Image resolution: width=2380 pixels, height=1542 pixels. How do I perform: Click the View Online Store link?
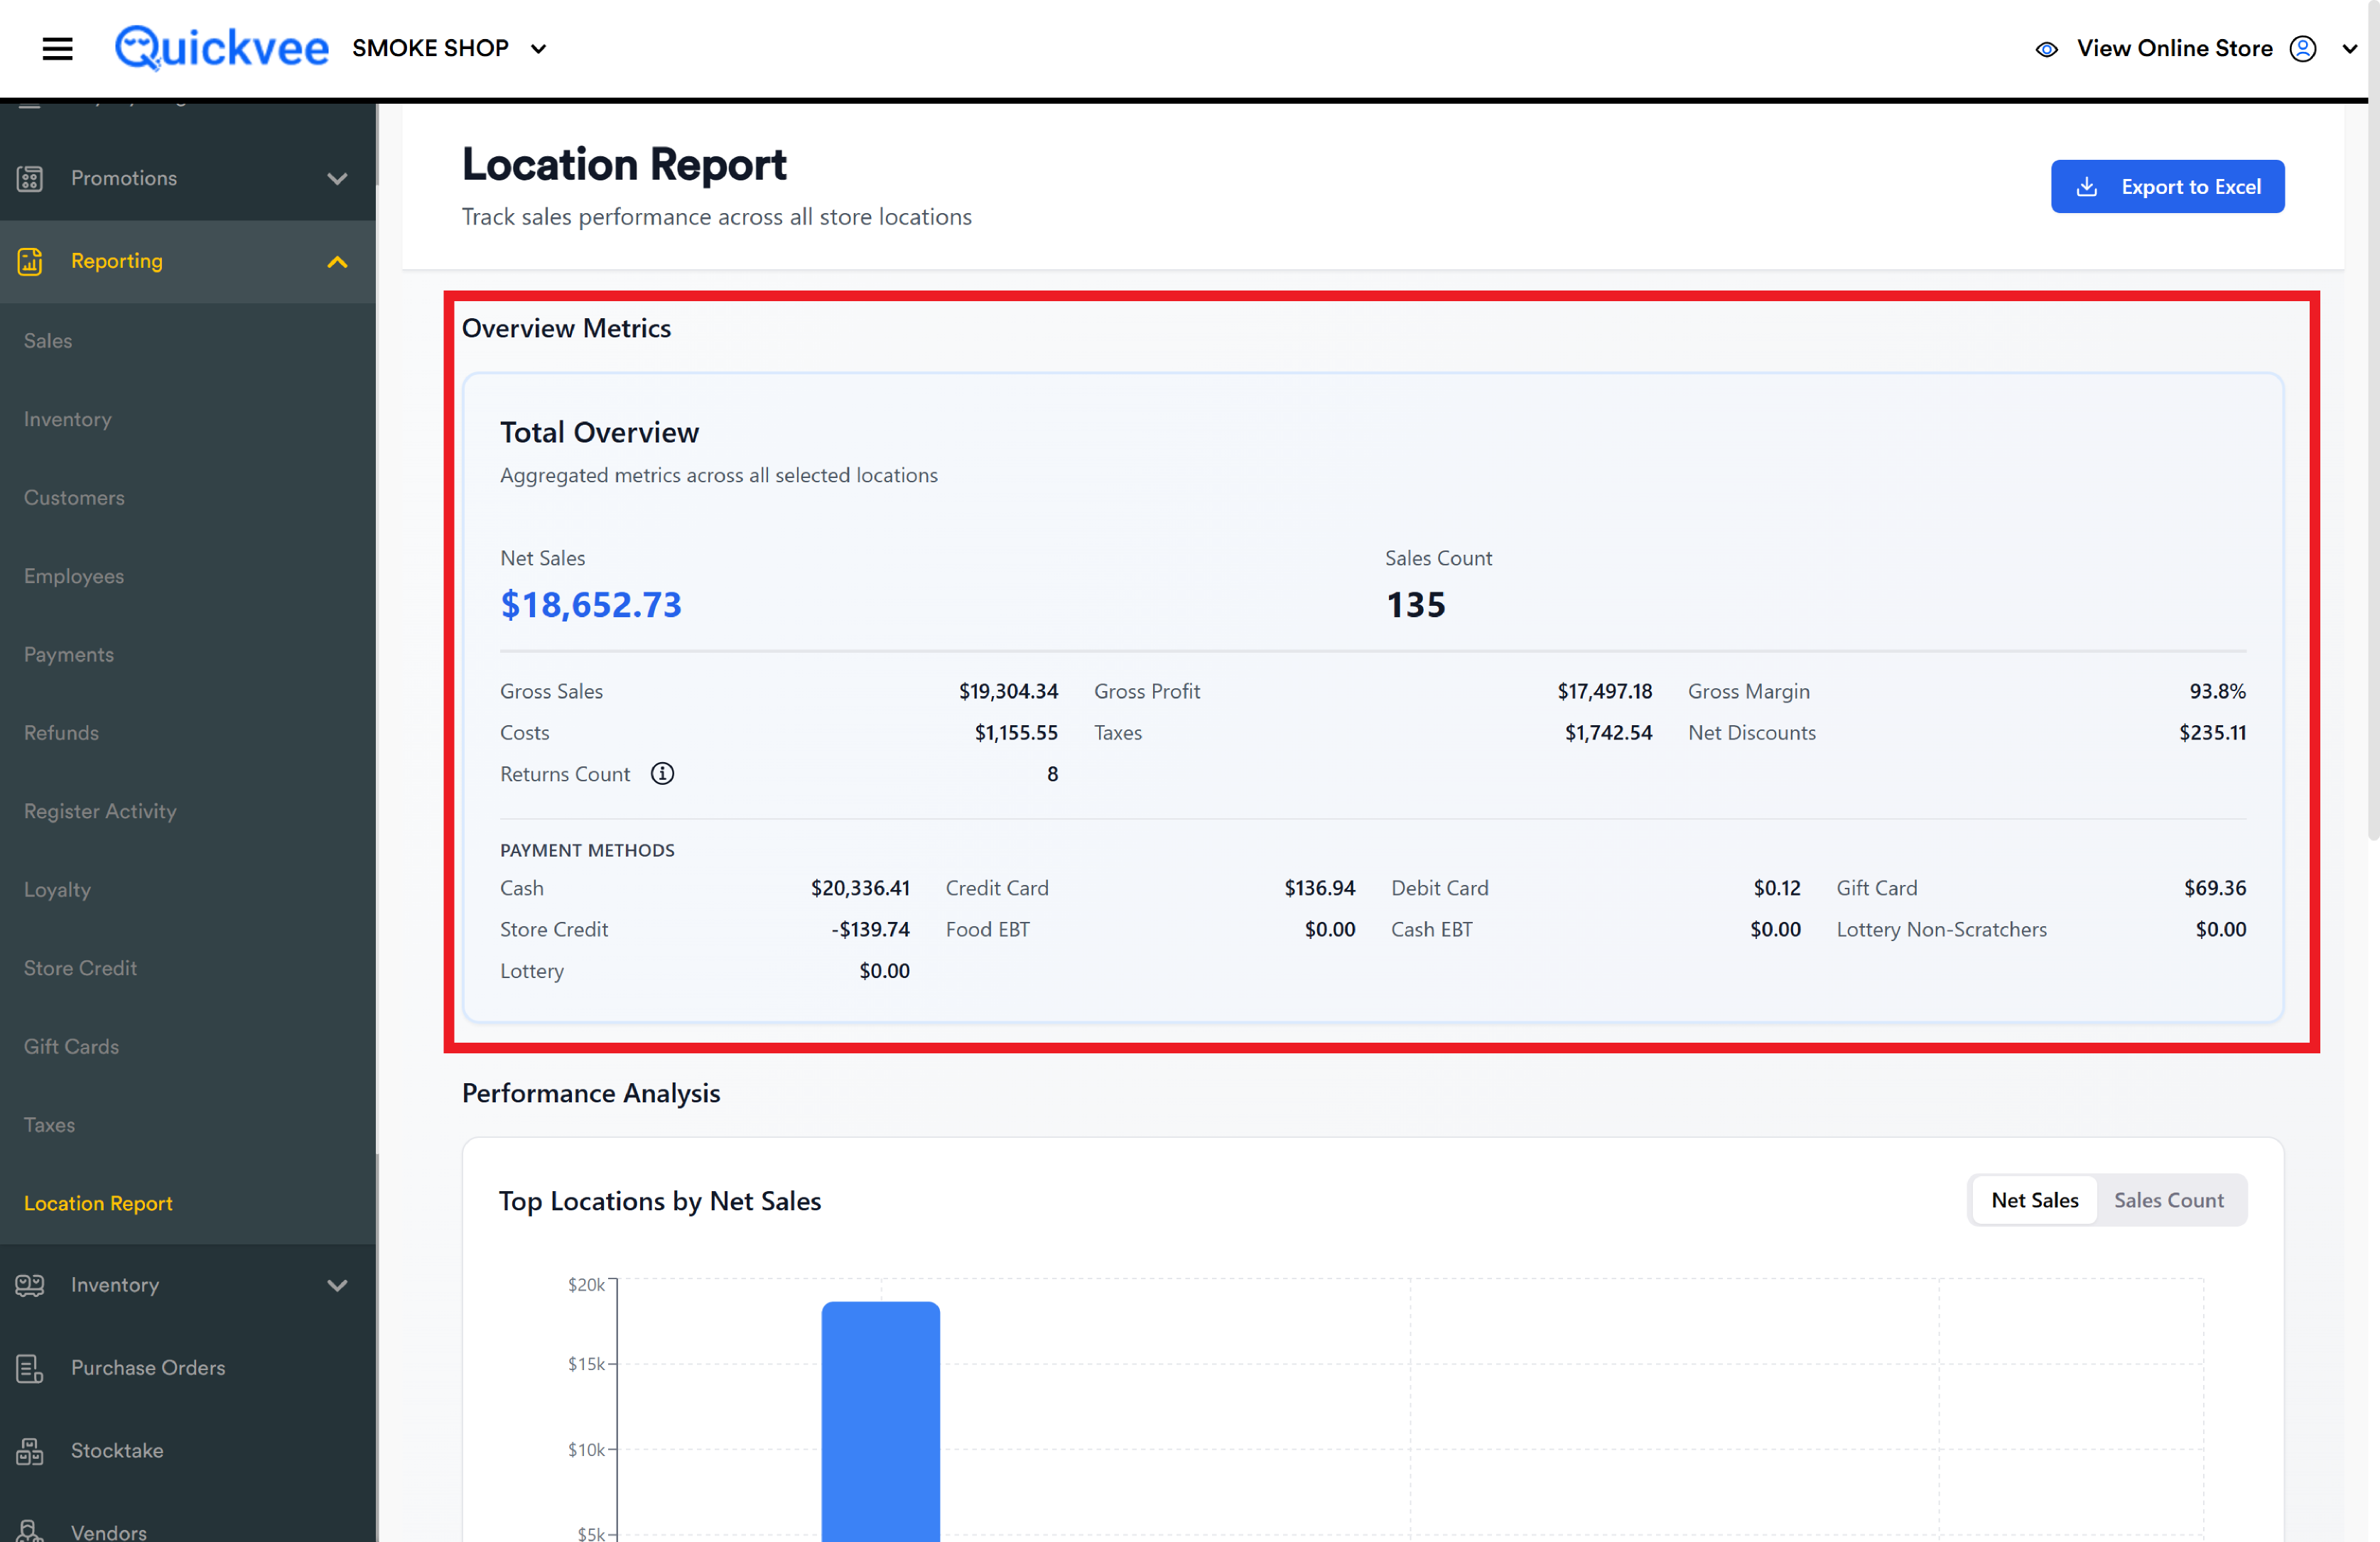2174,49
